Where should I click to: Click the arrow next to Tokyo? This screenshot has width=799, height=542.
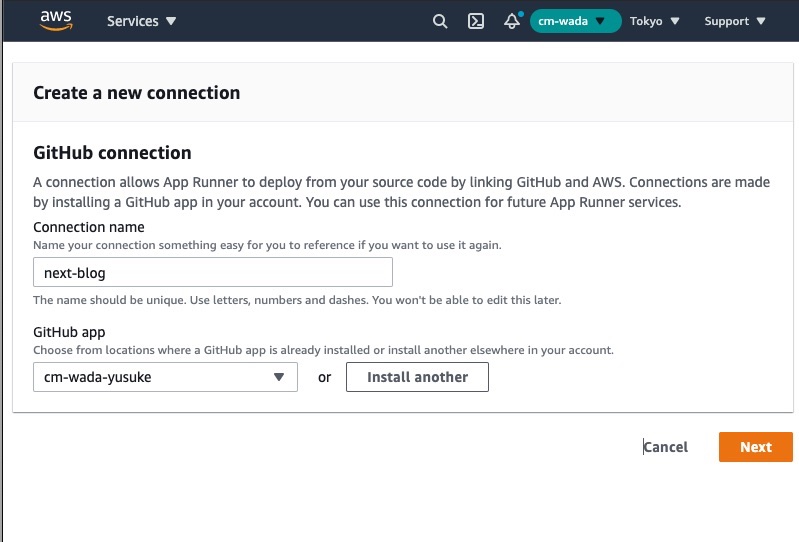675,21
